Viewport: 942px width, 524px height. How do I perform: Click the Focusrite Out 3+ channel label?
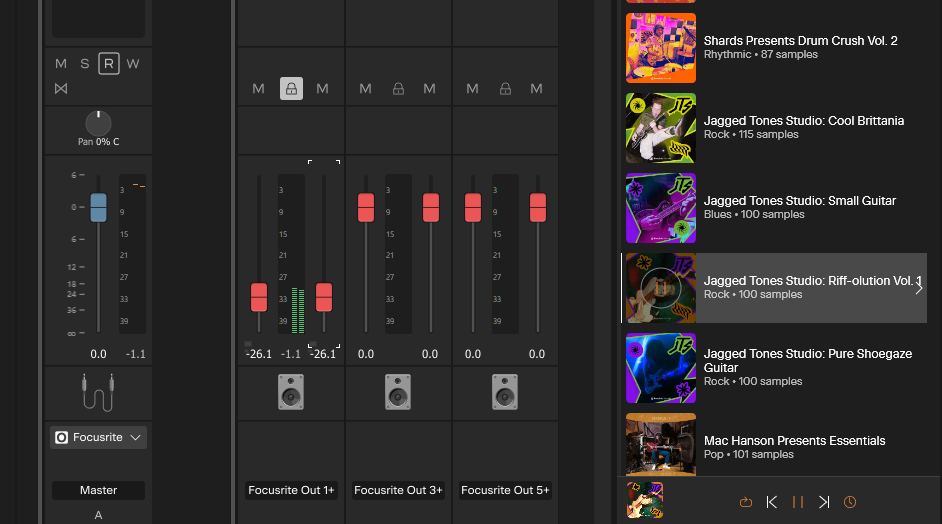398,490
